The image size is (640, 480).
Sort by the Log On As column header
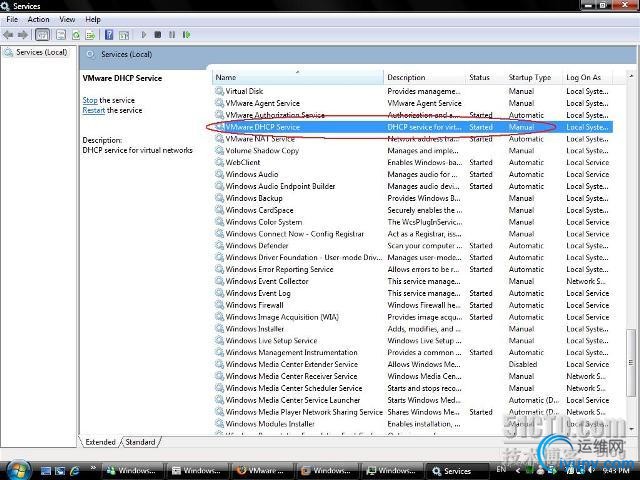tap(588, 77)
